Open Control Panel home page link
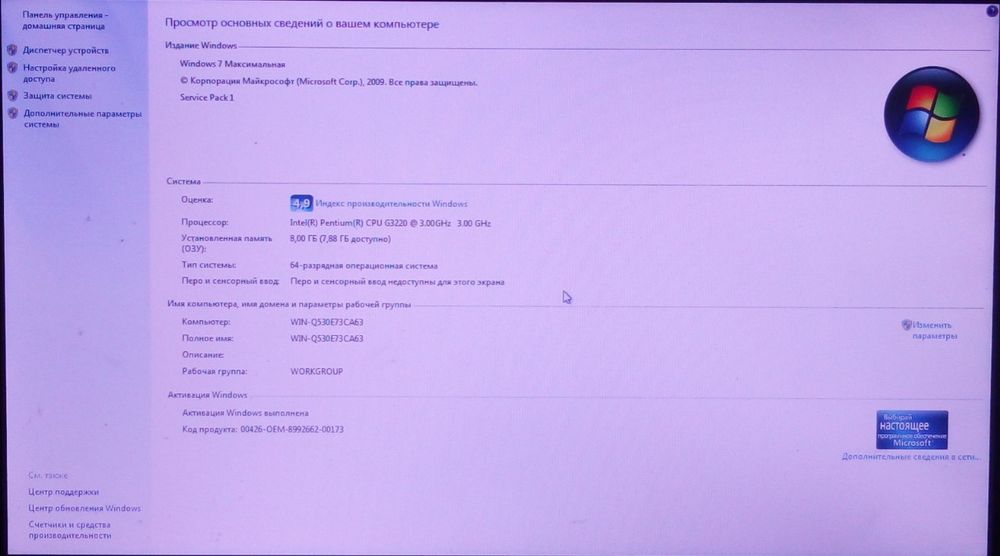 point(65,20)
